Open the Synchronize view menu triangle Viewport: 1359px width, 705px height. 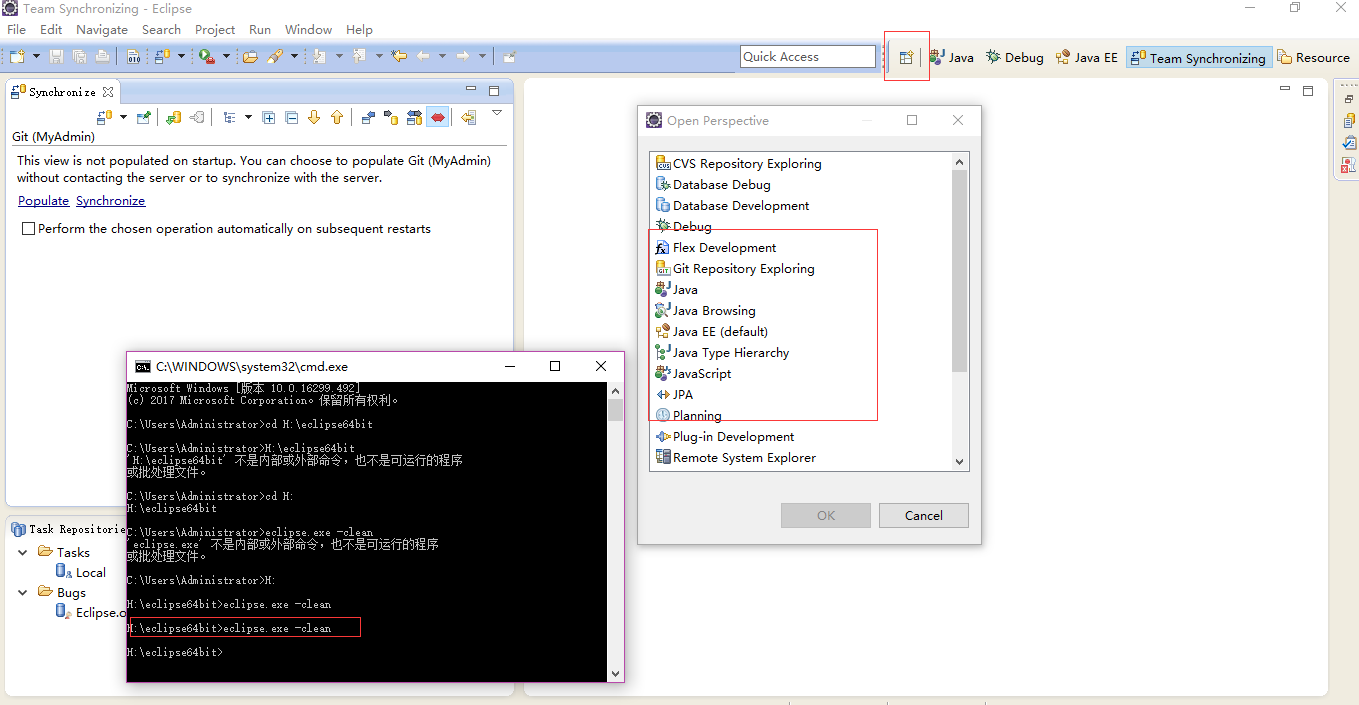pyautogui.click(x=496, y=114)
